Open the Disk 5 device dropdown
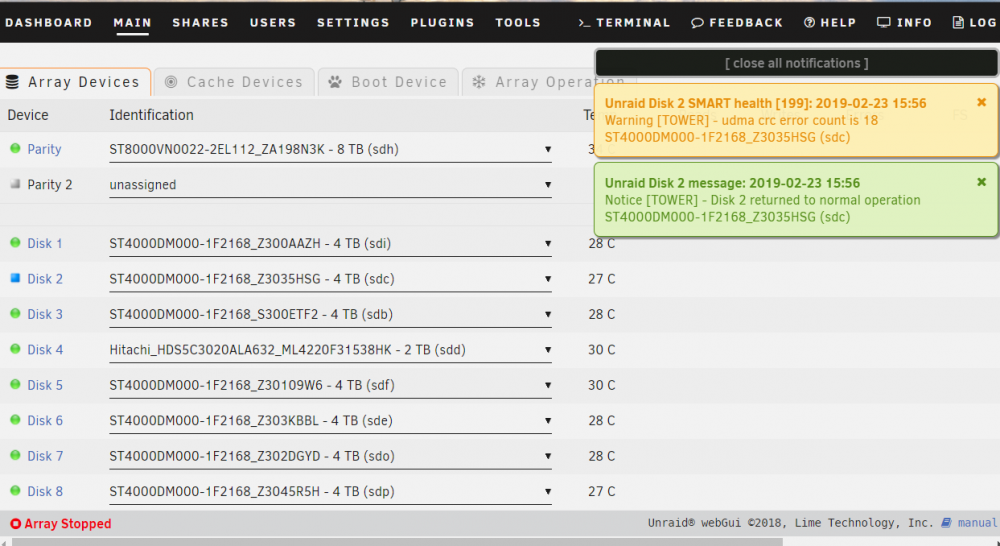The image size is (1000, 546). click(330, 385)
